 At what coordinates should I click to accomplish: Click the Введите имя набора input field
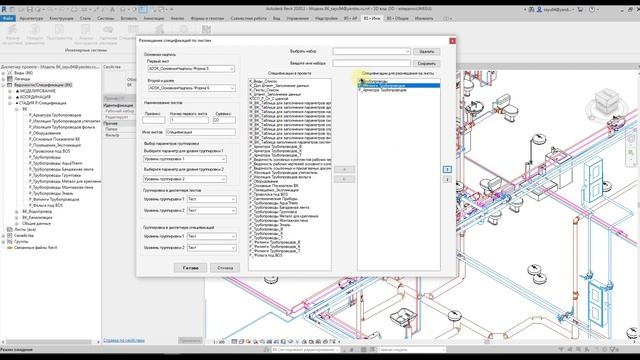pos(371,63)
